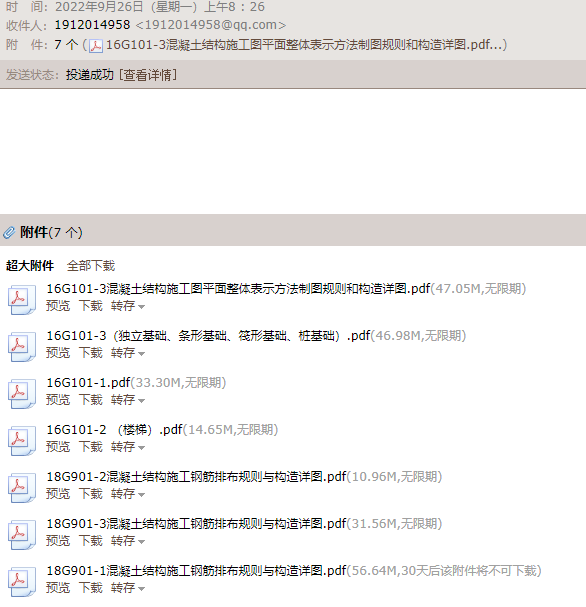Click recipient address 1912014958@qq.com
The height and width of the screenshot is (607, 586).
(x=211, y=25)
